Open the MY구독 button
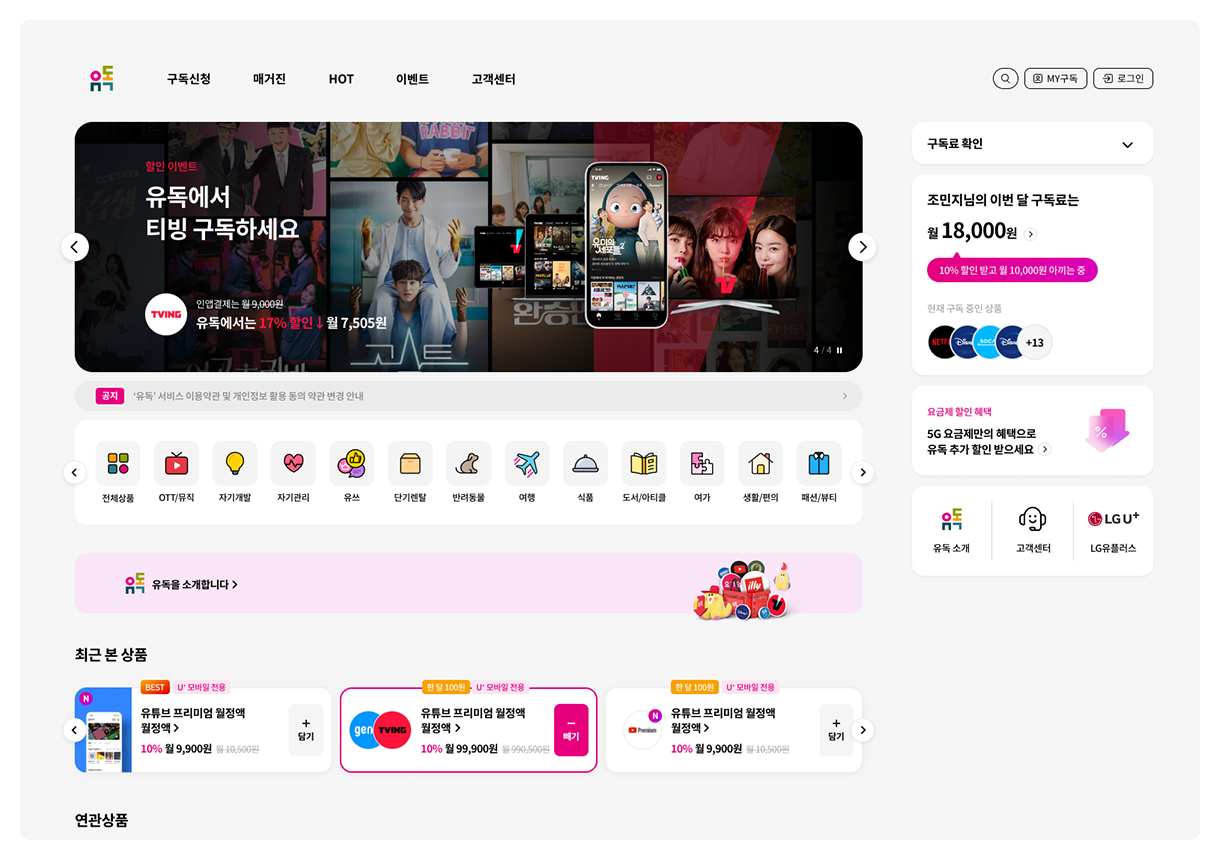Viewport: 1220px width, 860px height. pos(1055,78)
